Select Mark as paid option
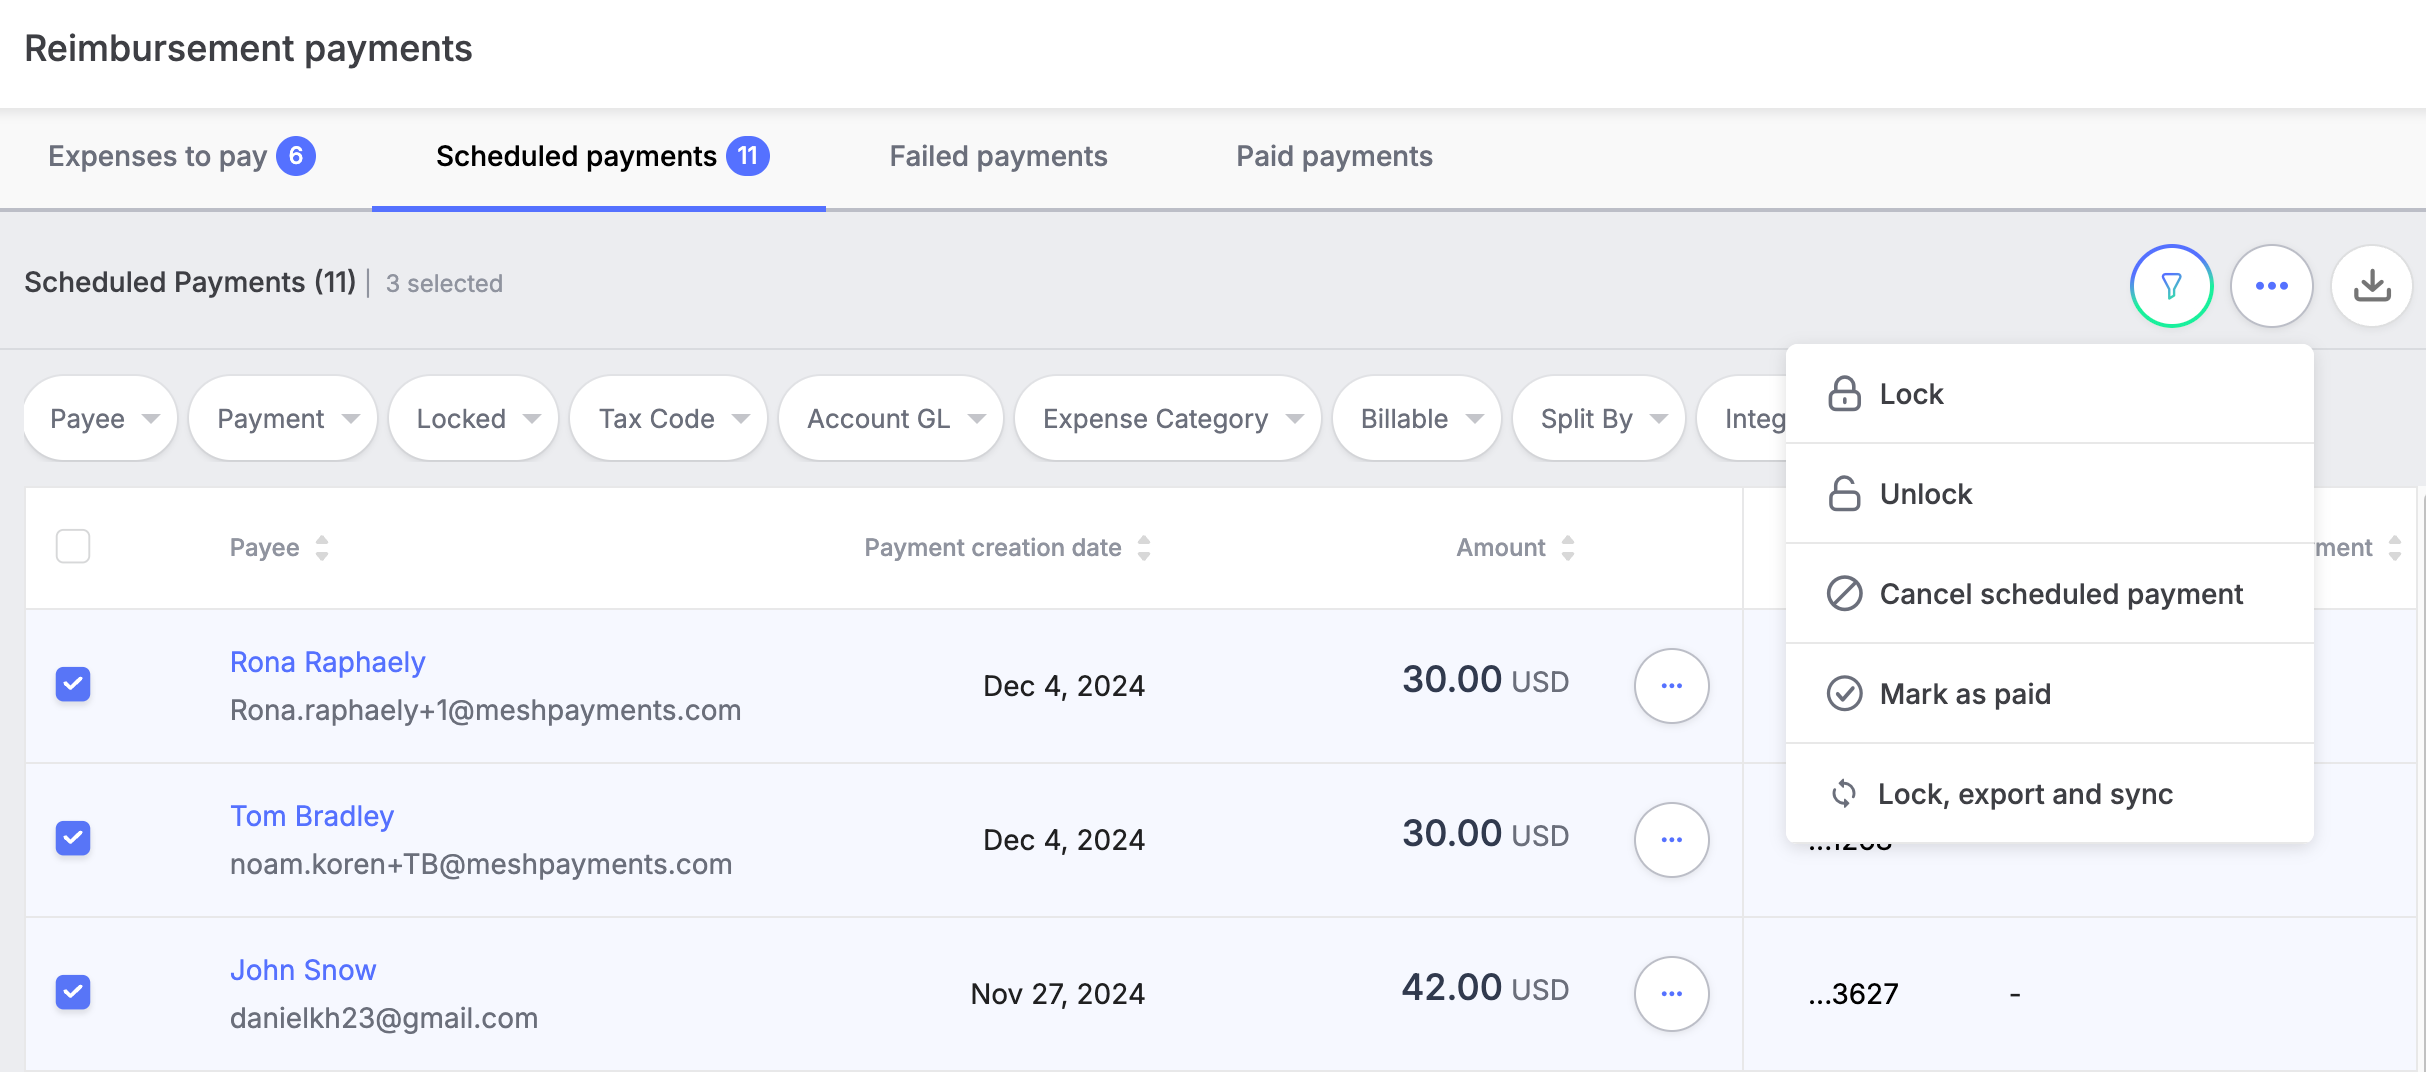Screen dimensions: 2426x1072 pos(1964,694)
